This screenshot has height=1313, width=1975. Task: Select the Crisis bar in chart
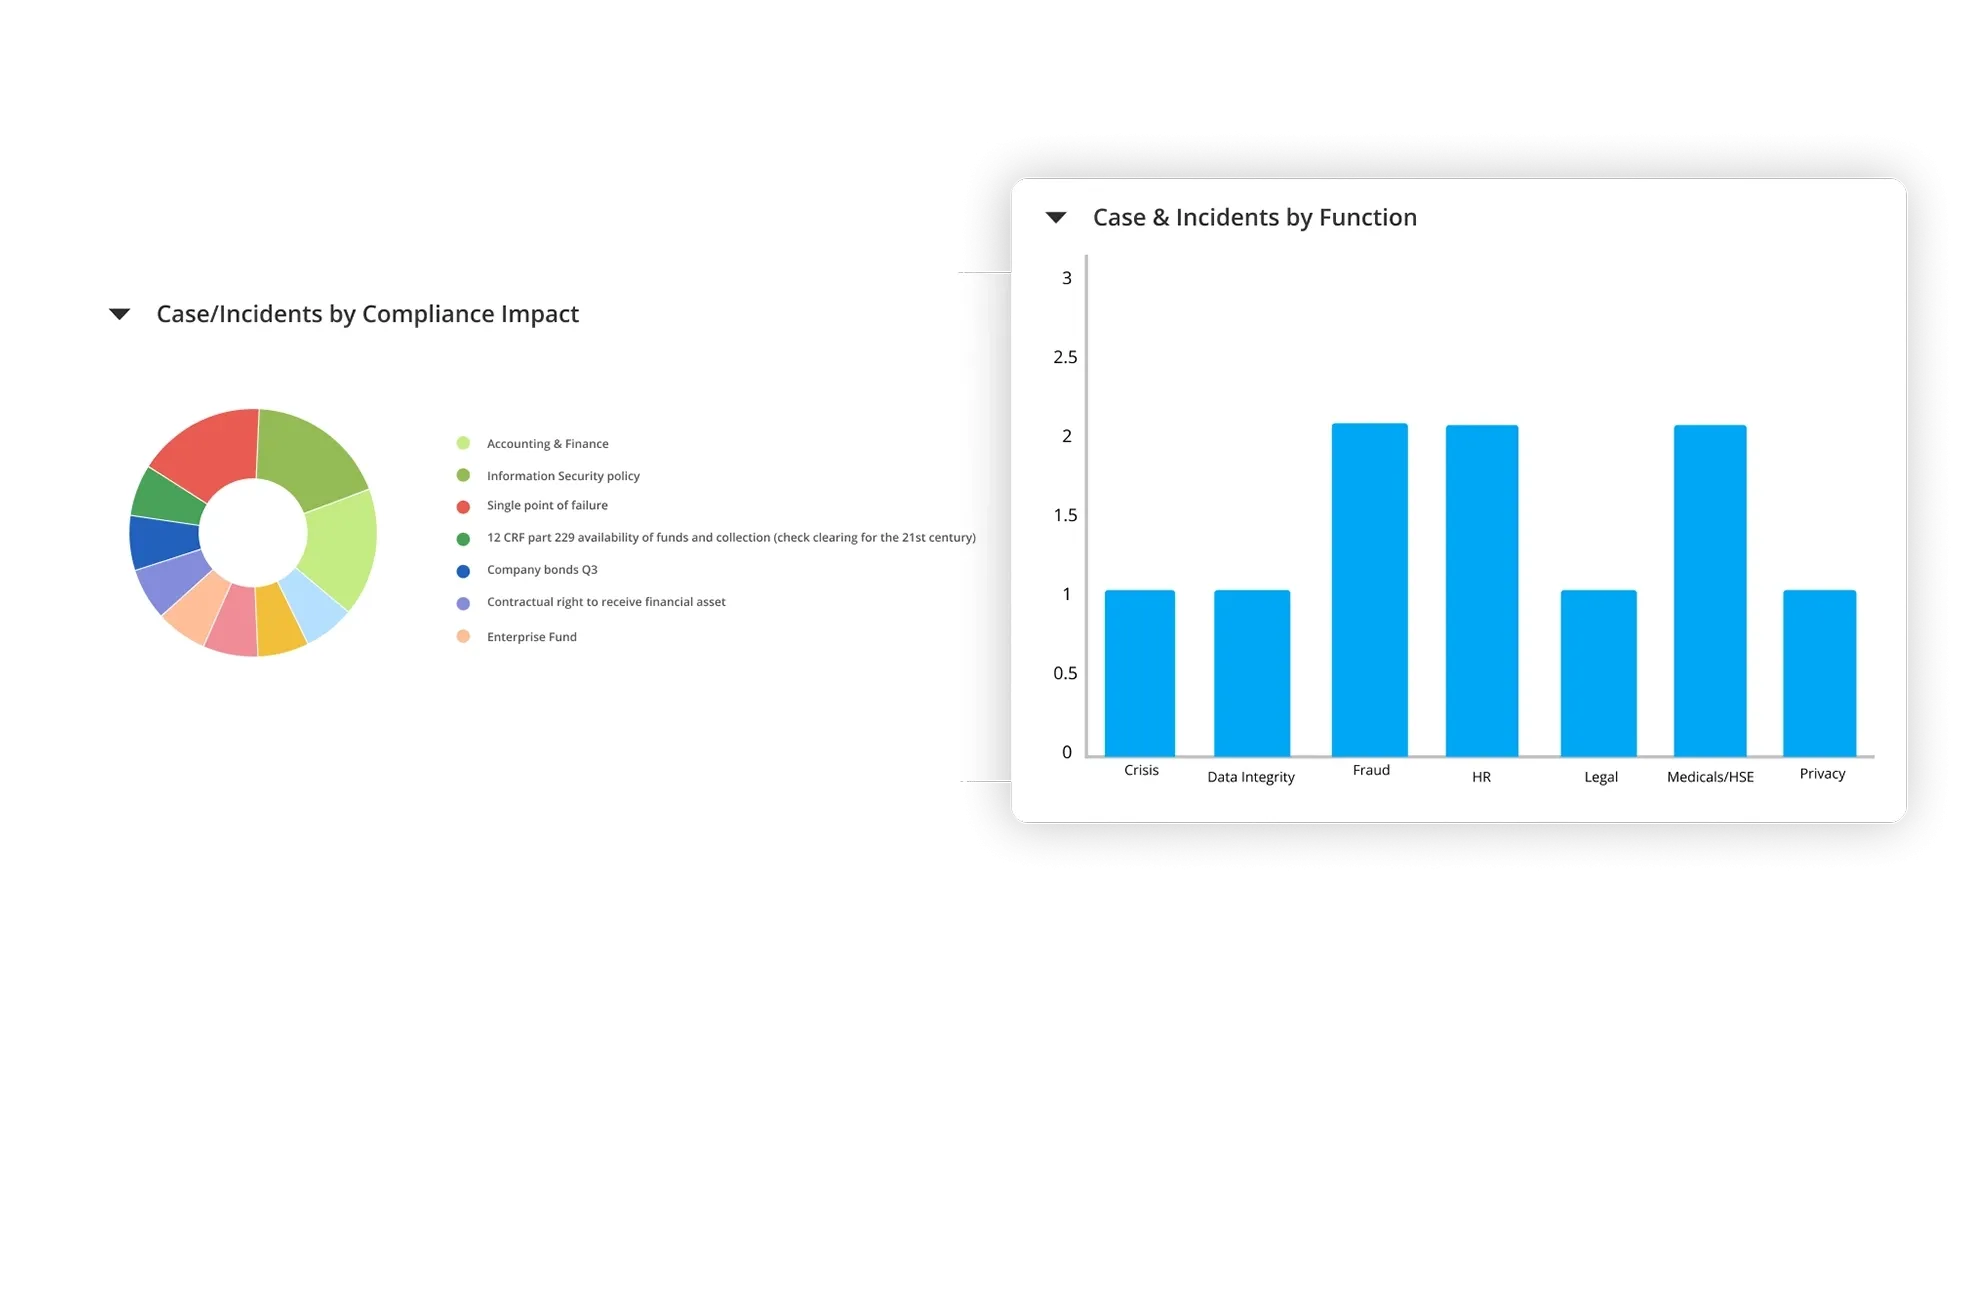1139,672
